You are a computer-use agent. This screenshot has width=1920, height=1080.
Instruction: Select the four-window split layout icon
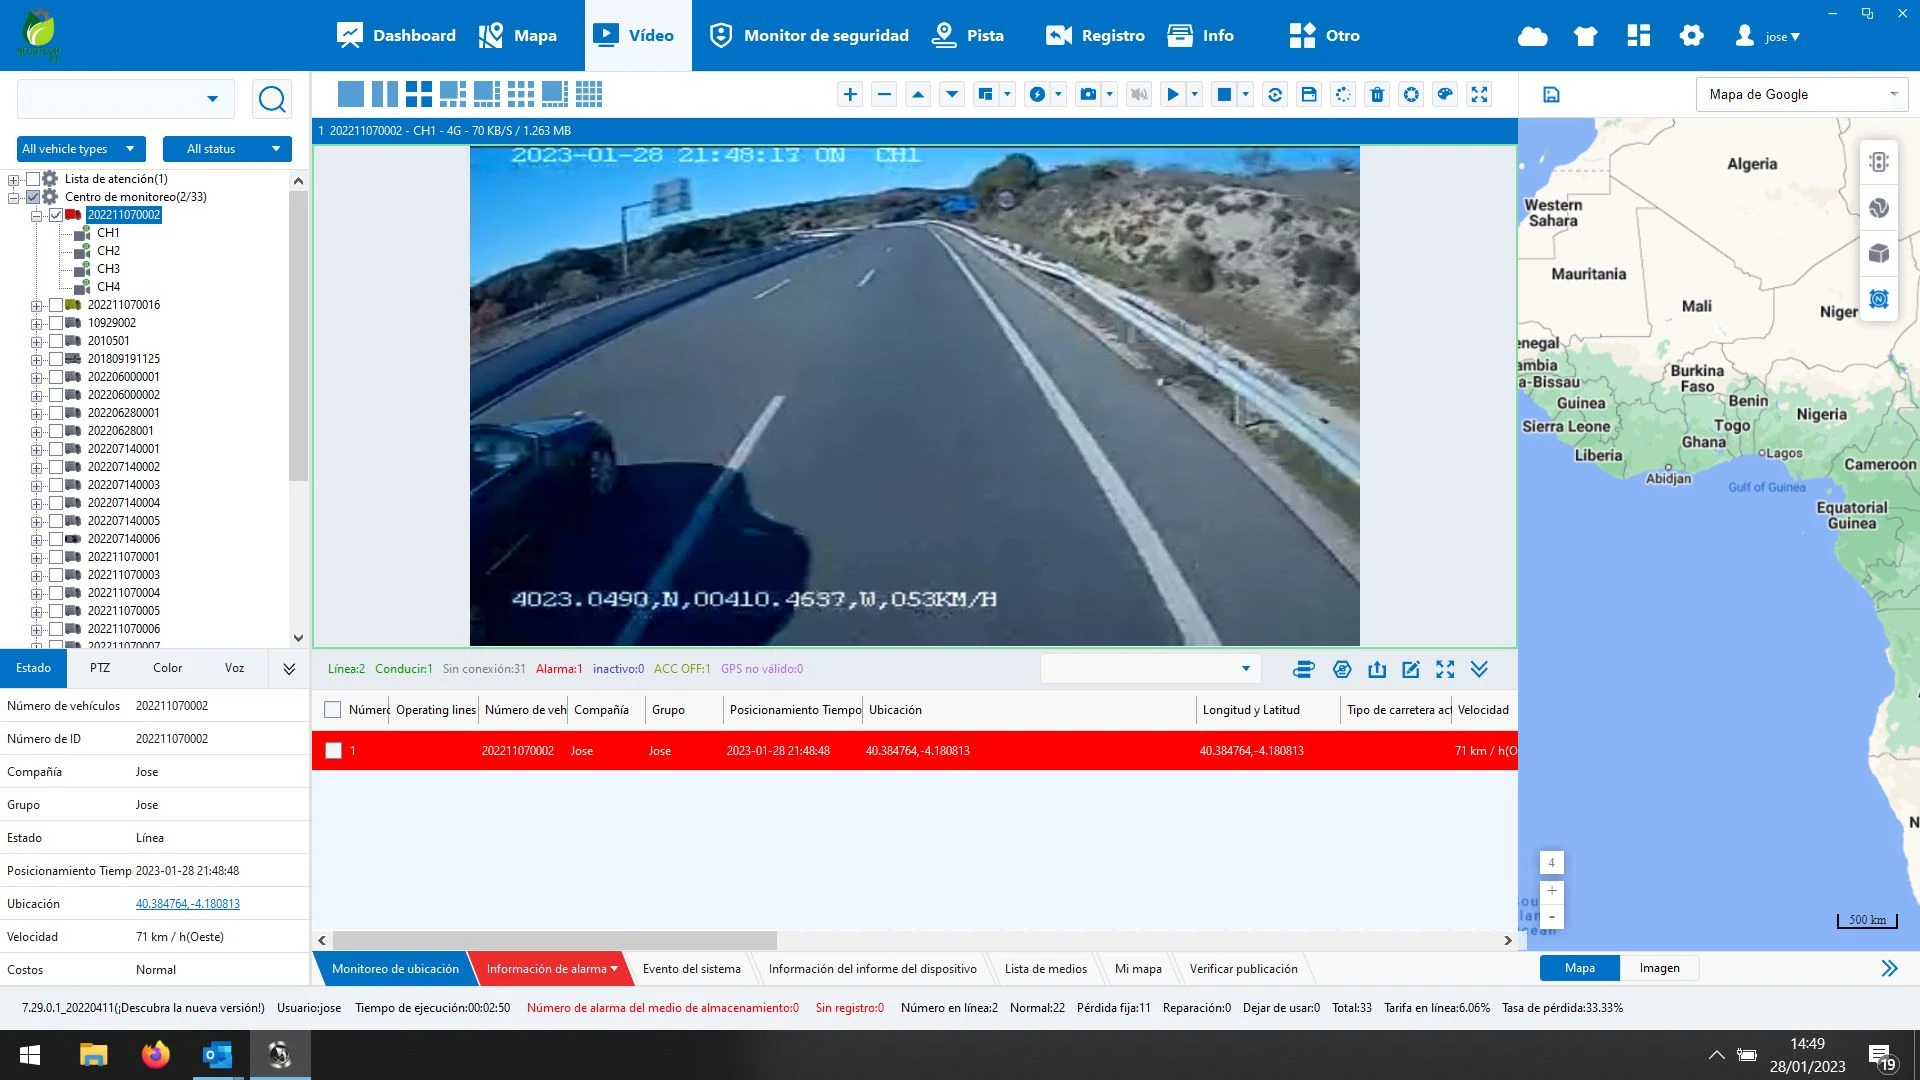pos(419,94)
